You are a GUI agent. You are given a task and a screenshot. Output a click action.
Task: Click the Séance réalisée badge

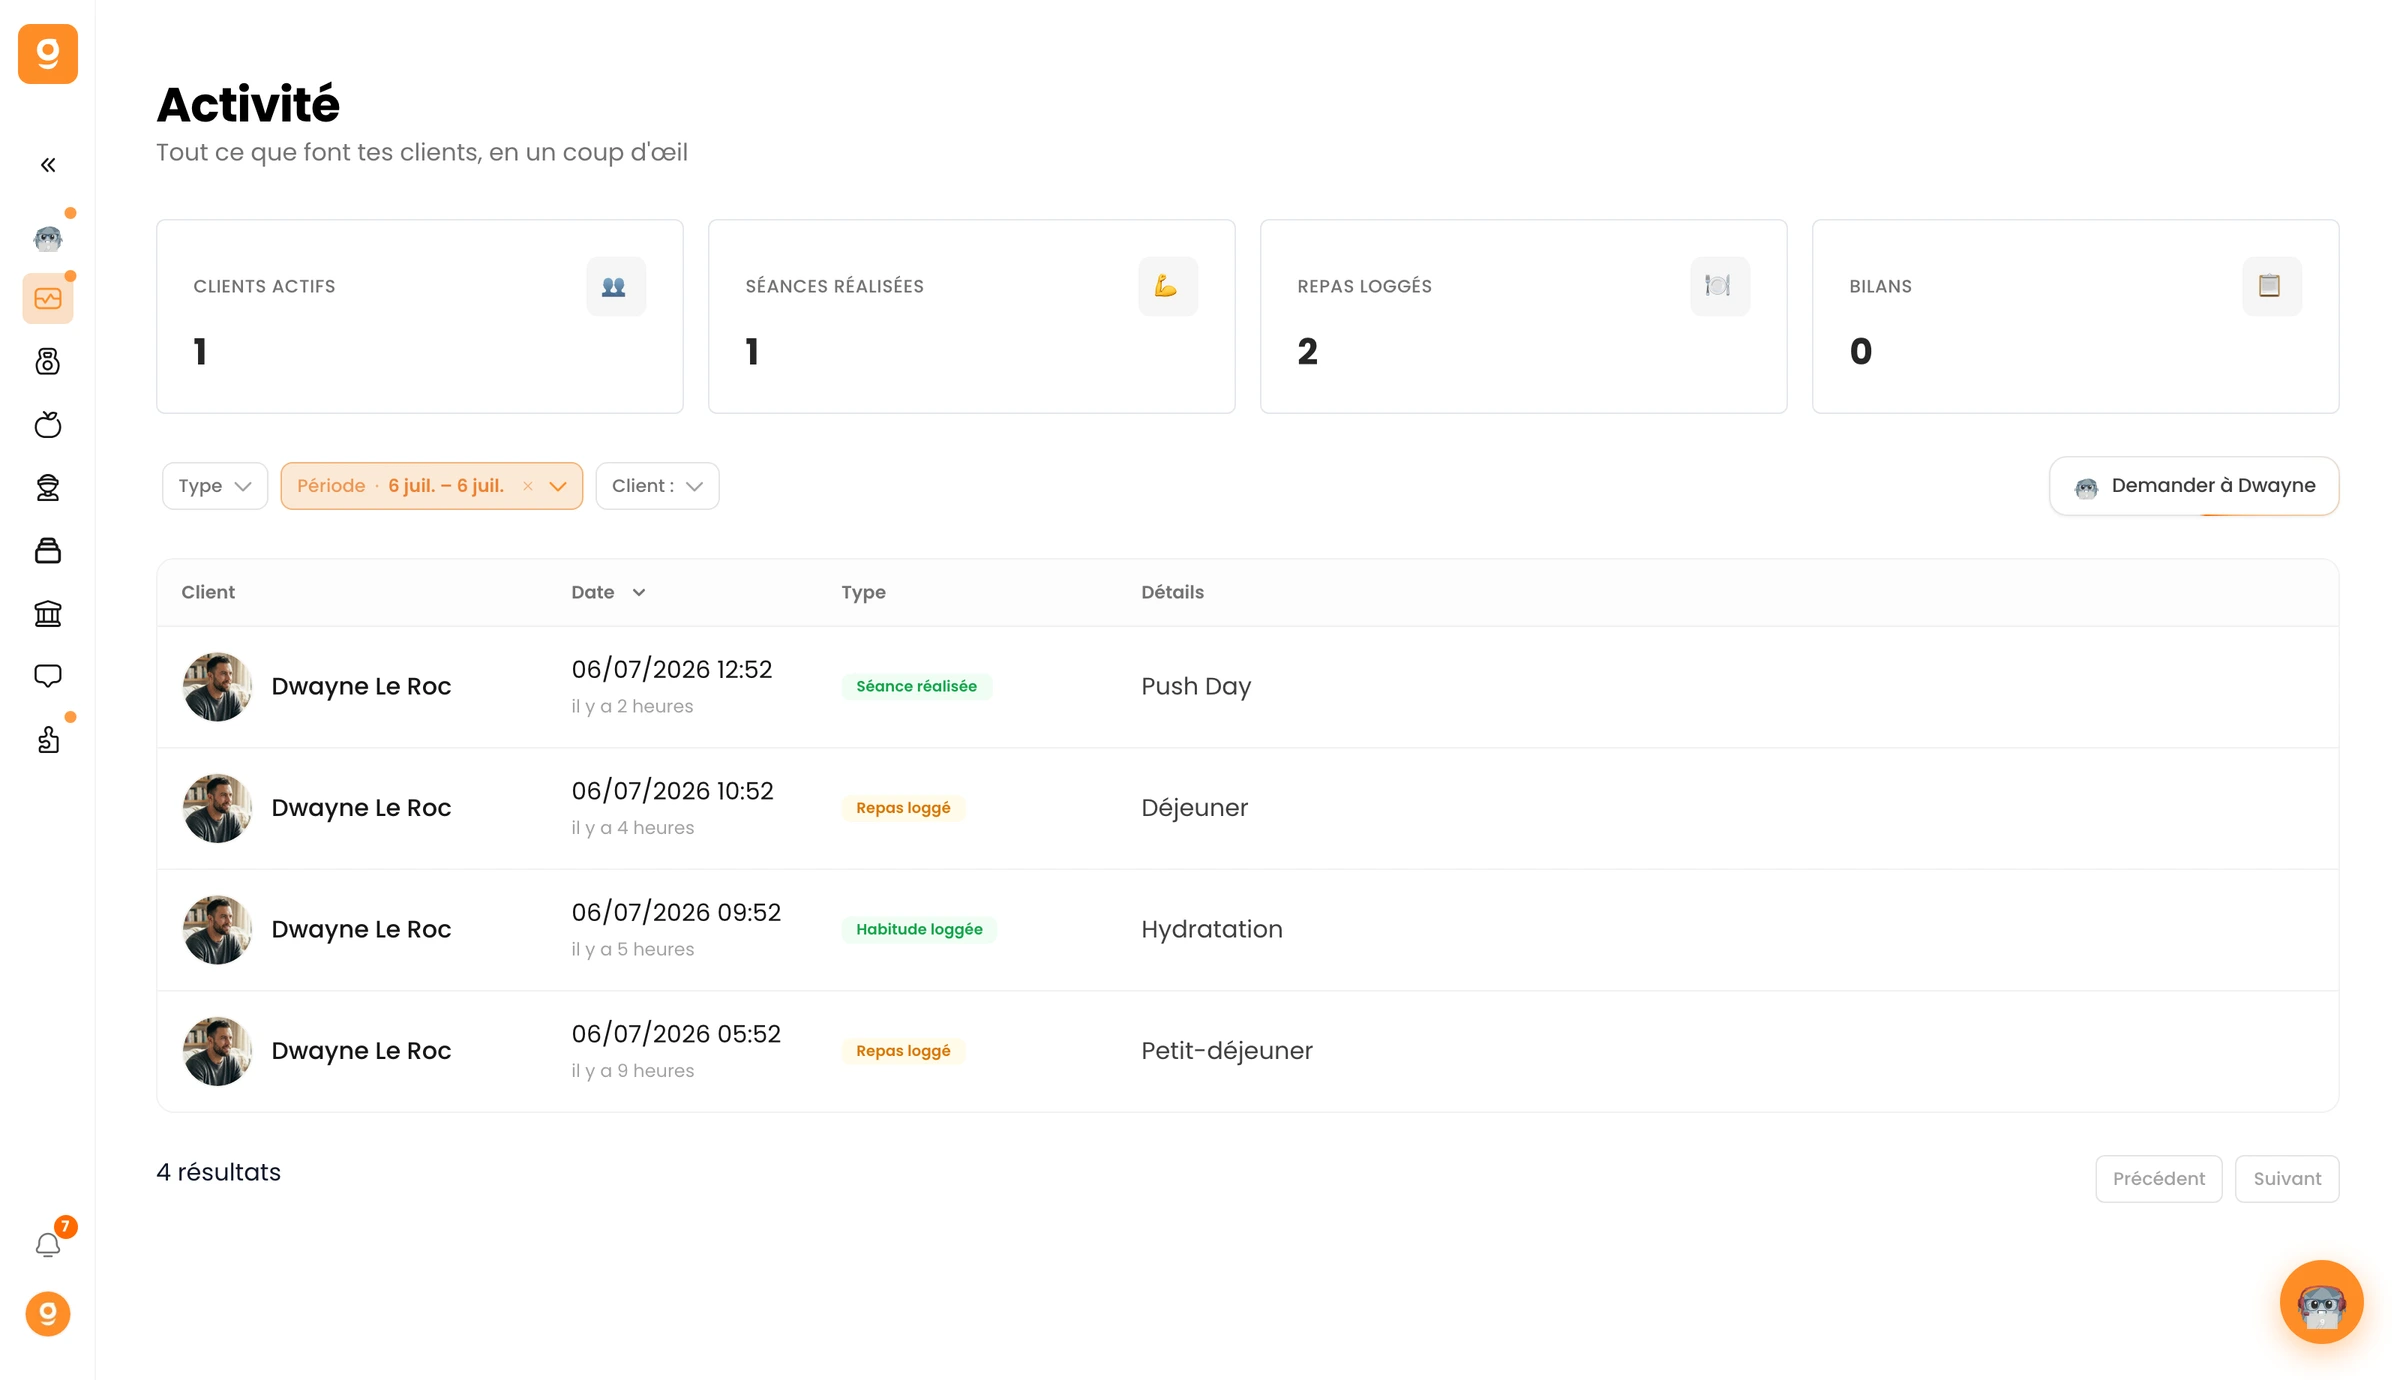coord(916,686)
